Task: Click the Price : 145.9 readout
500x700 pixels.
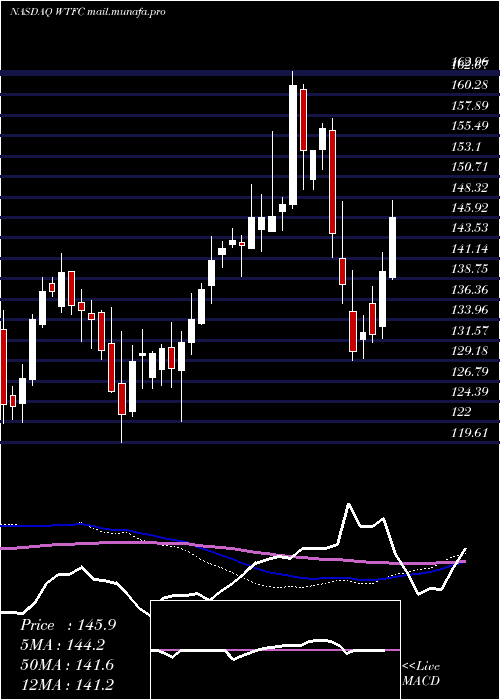Action: 68,625
